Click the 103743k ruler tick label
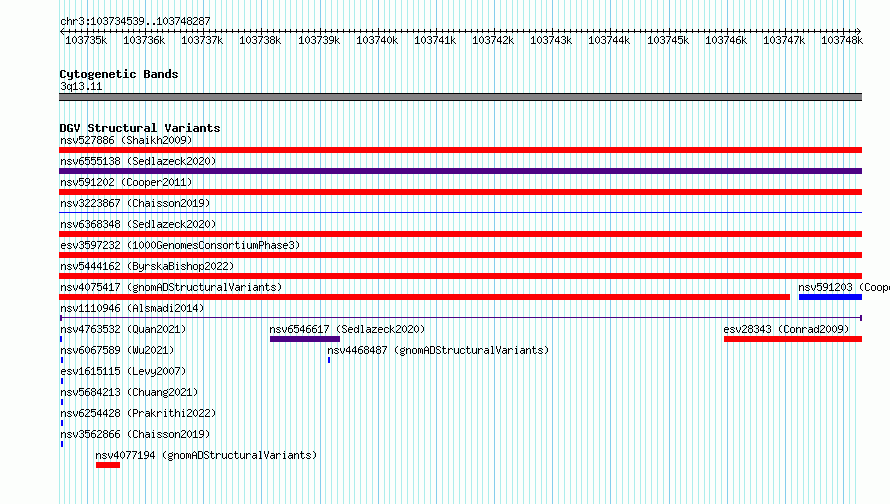 pyautogui.click(x=551, y=40)
